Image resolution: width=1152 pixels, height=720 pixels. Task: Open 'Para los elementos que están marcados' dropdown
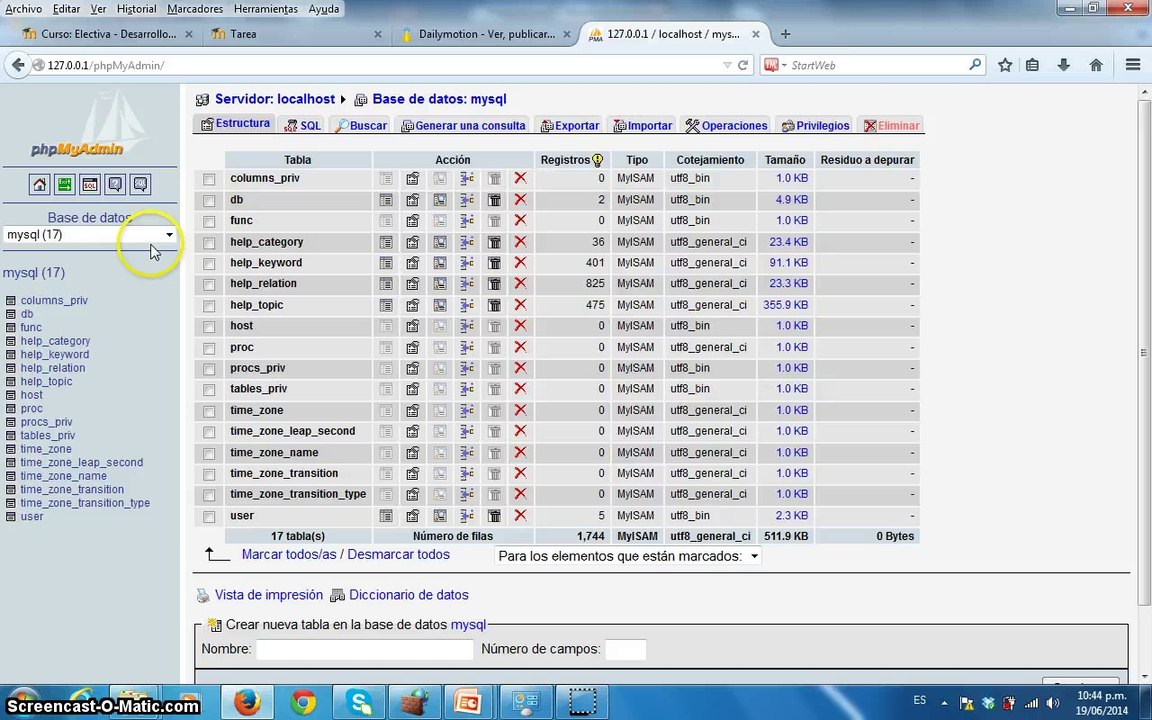click(628, 556)
